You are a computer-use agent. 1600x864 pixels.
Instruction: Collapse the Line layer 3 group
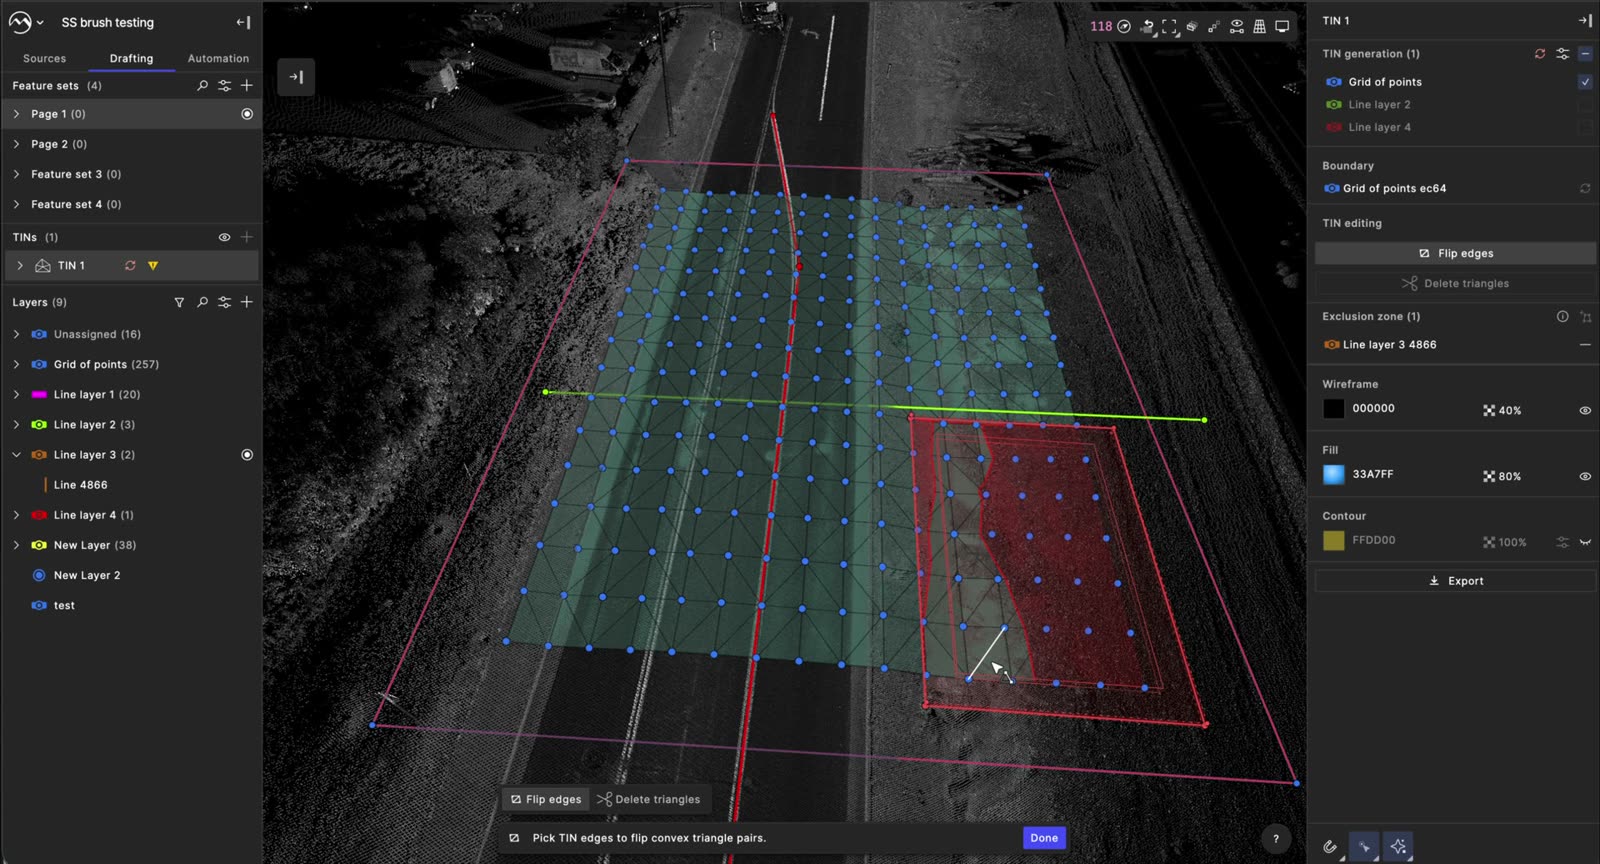pos(16,455)
